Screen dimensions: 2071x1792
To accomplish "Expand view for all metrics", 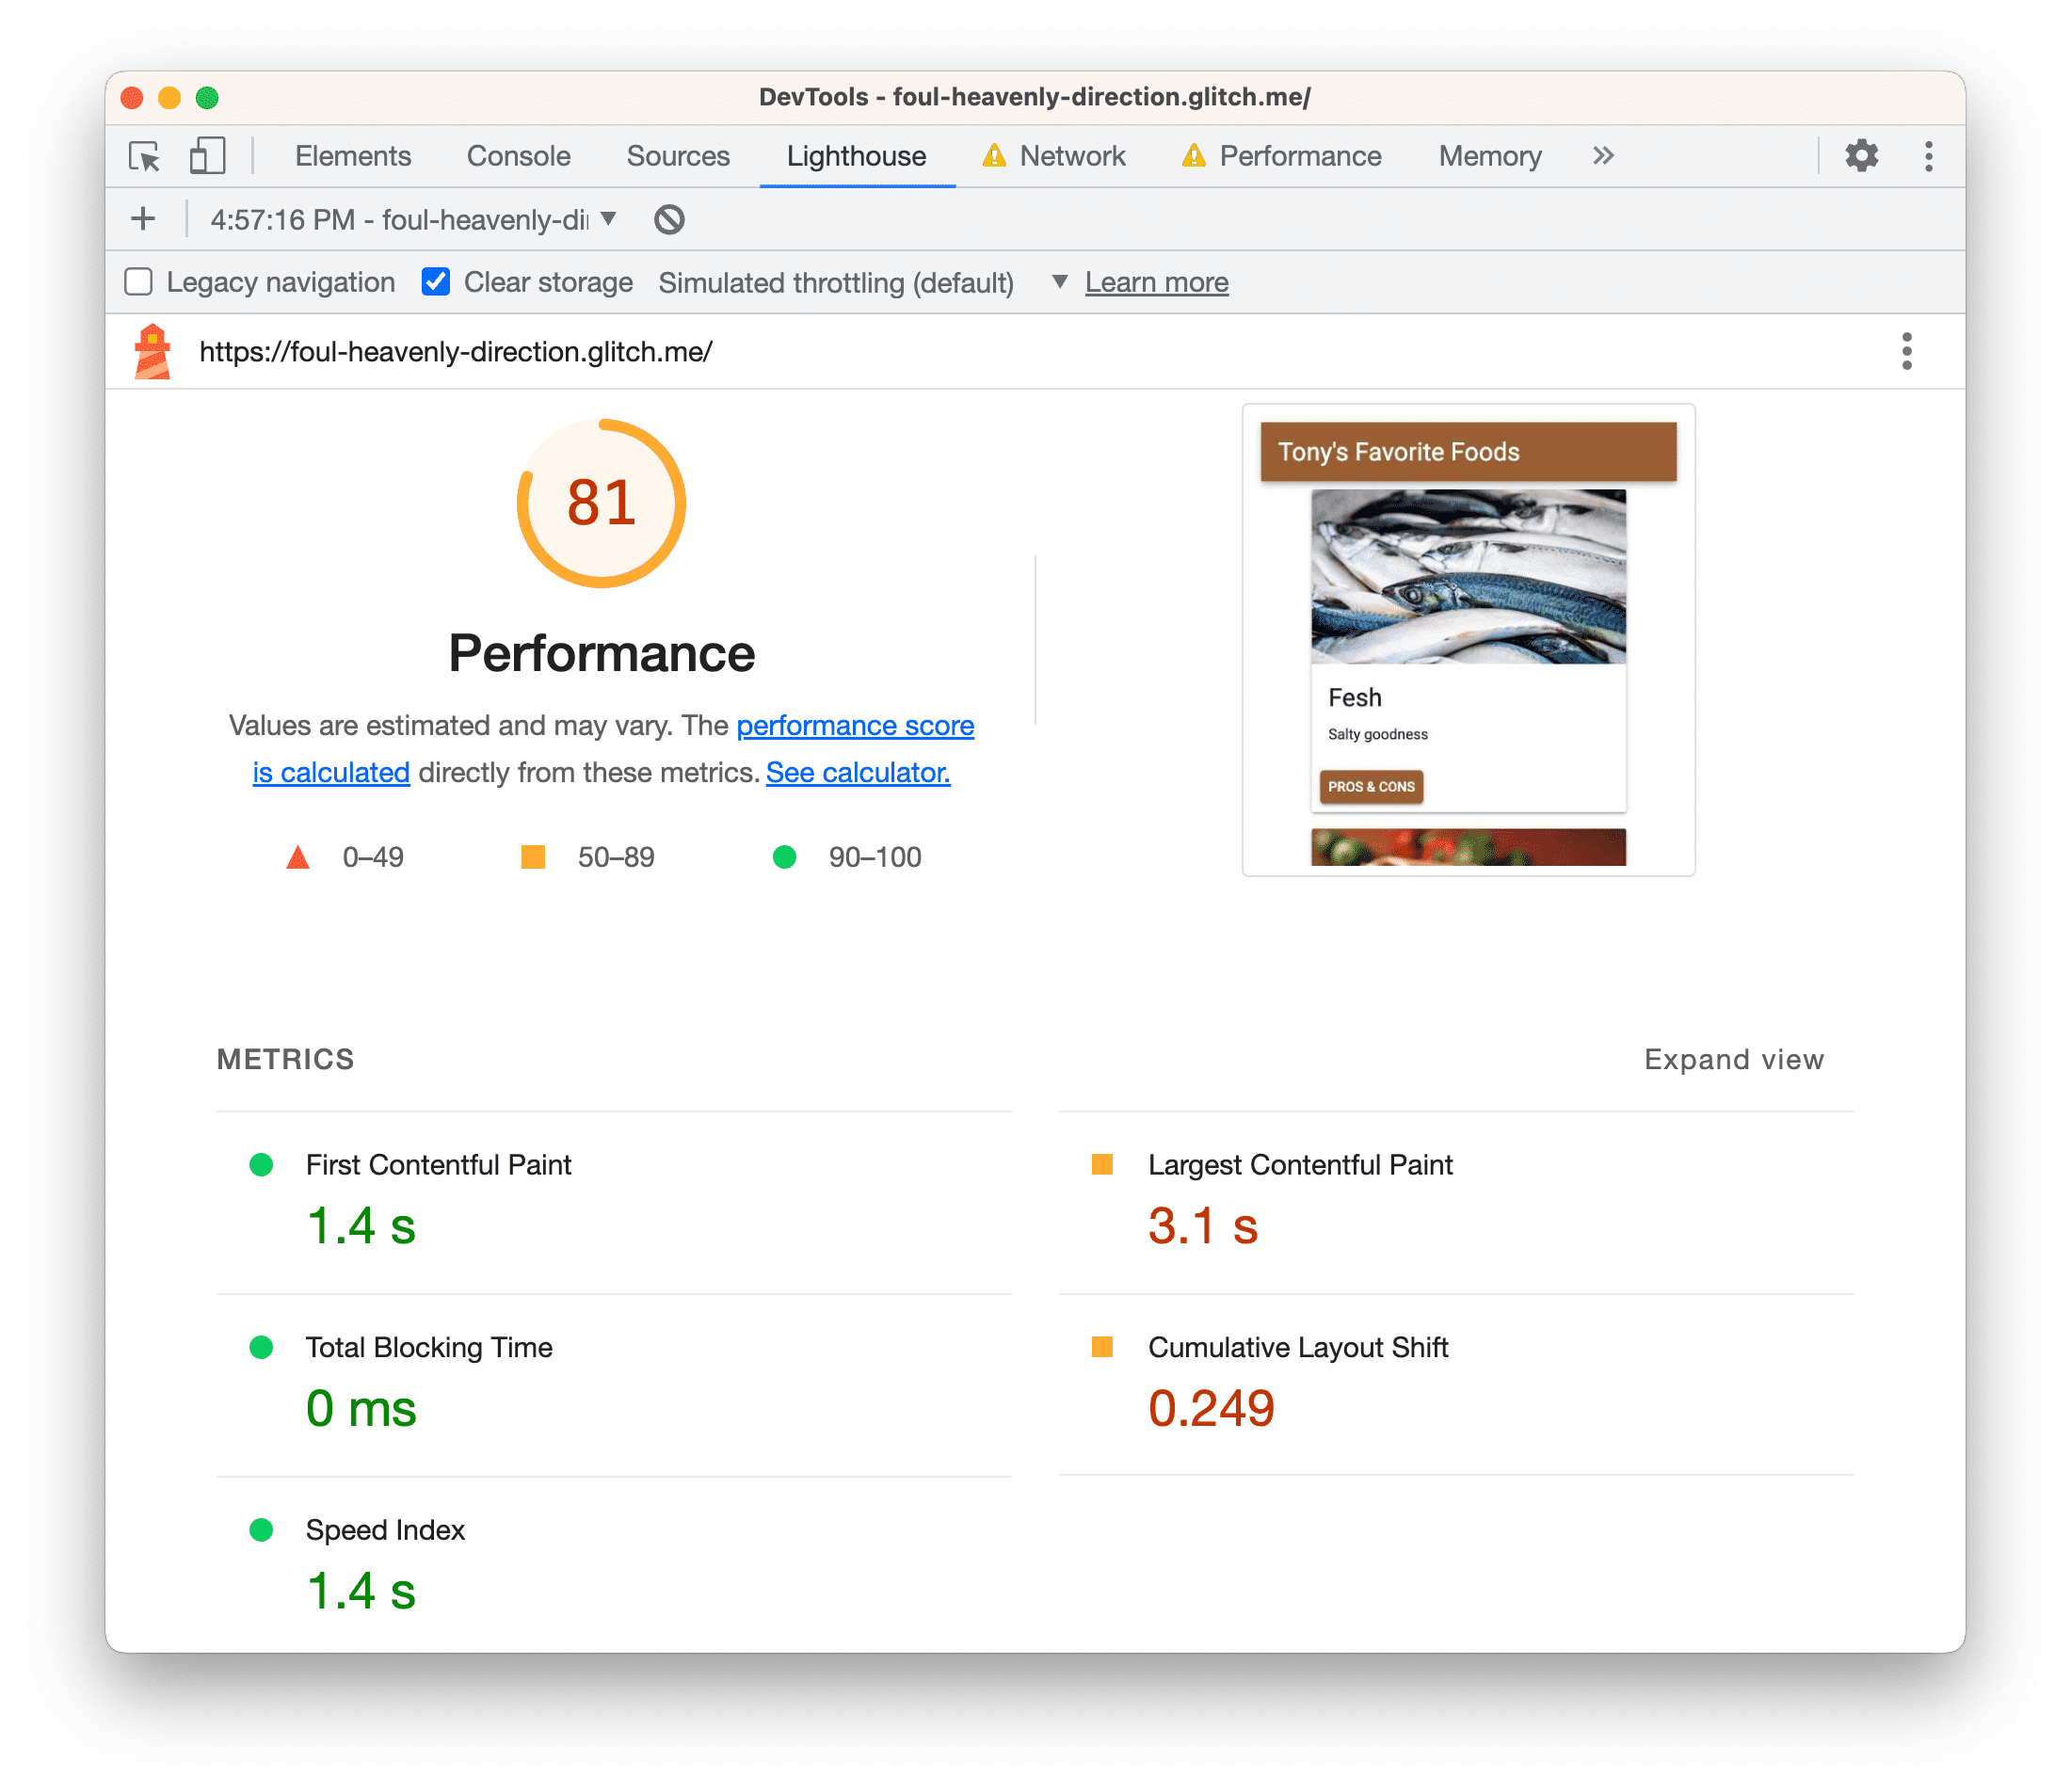I will point(1735,1058).
